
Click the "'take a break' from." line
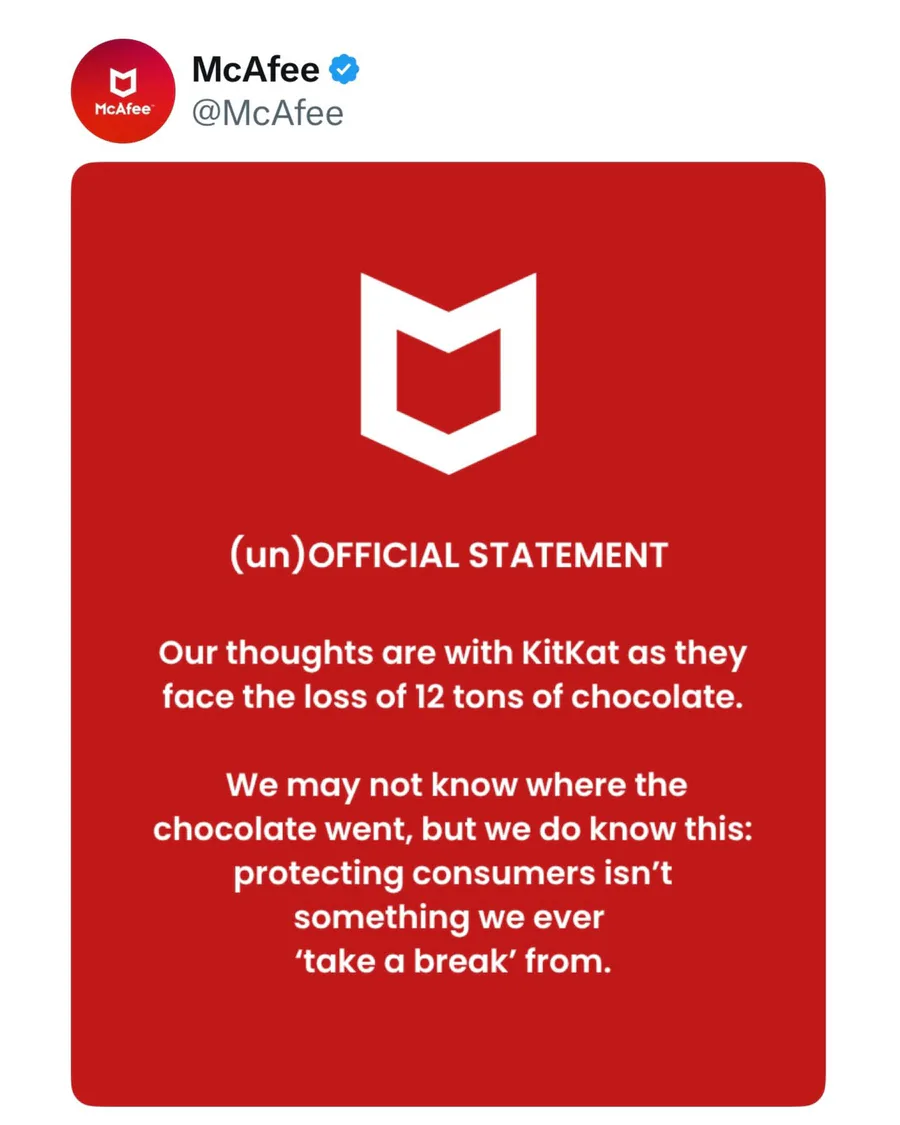(x=452, y=961)
